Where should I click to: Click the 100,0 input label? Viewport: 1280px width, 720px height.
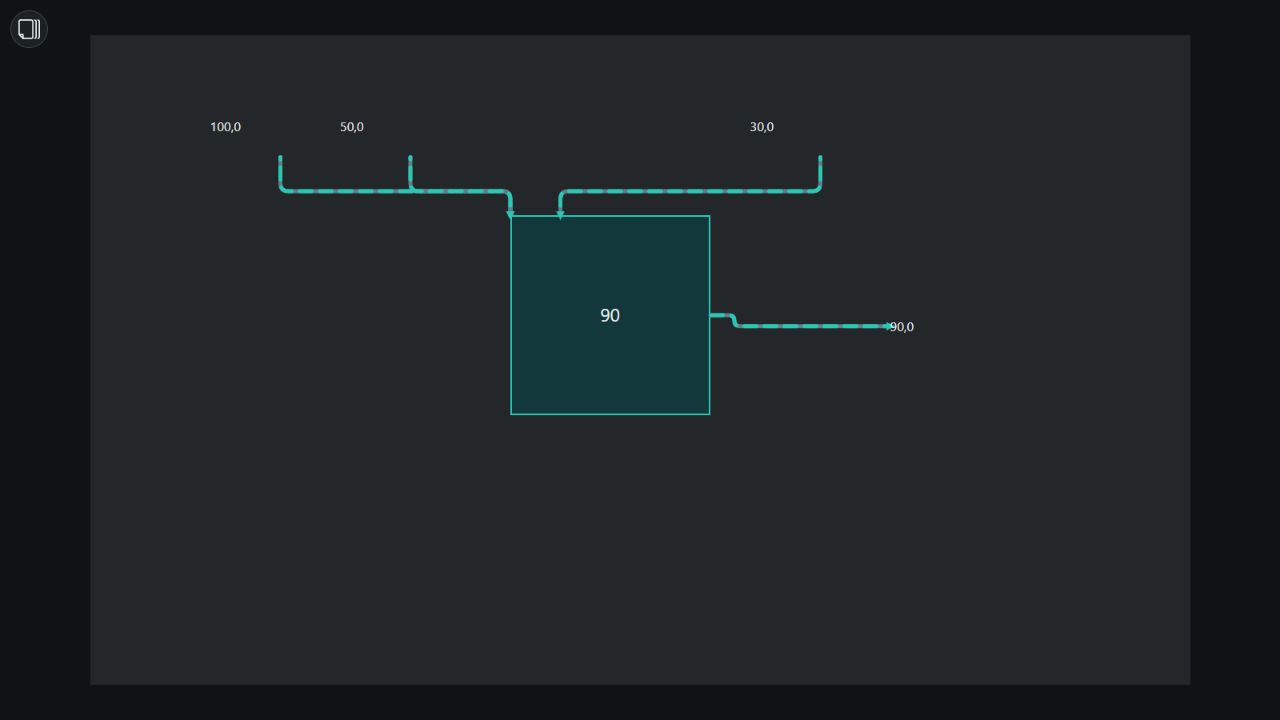225,127
